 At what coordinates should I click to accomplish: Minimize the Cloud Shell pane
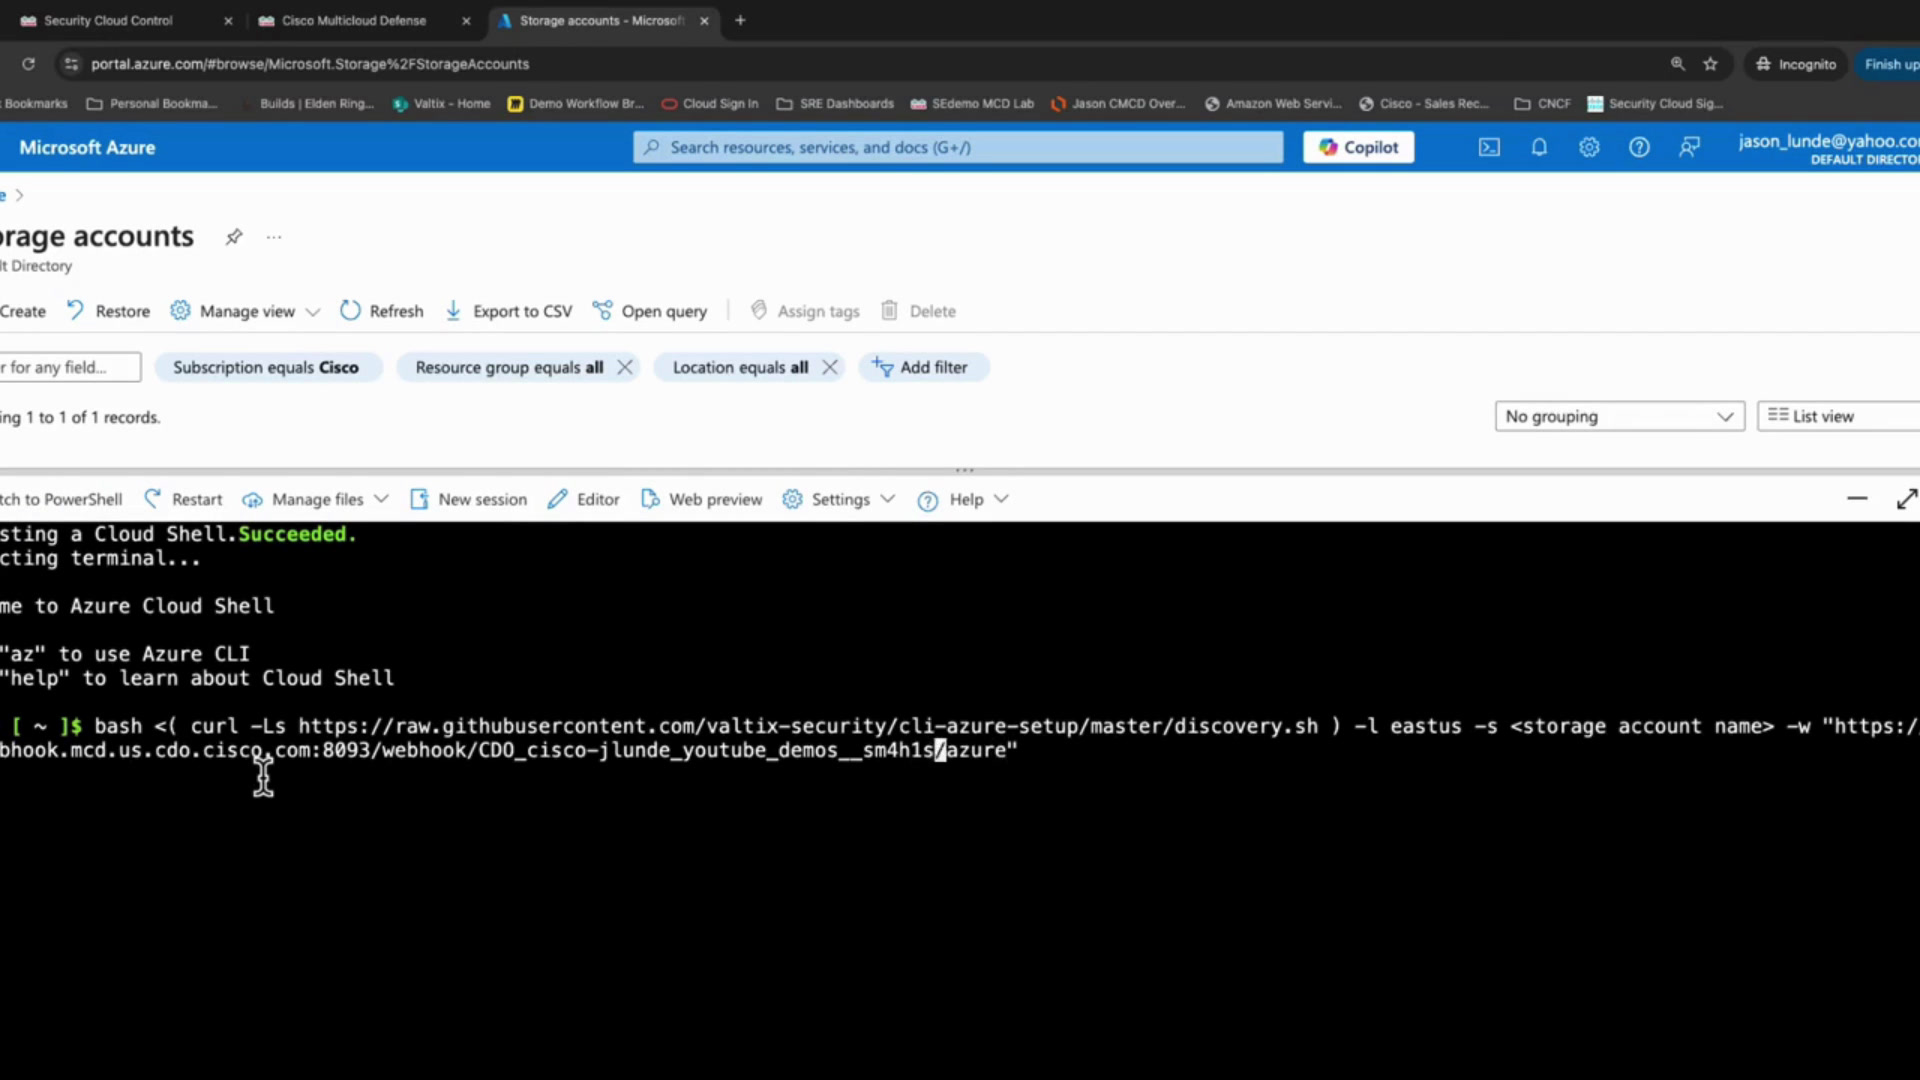tap(1857, 498)
